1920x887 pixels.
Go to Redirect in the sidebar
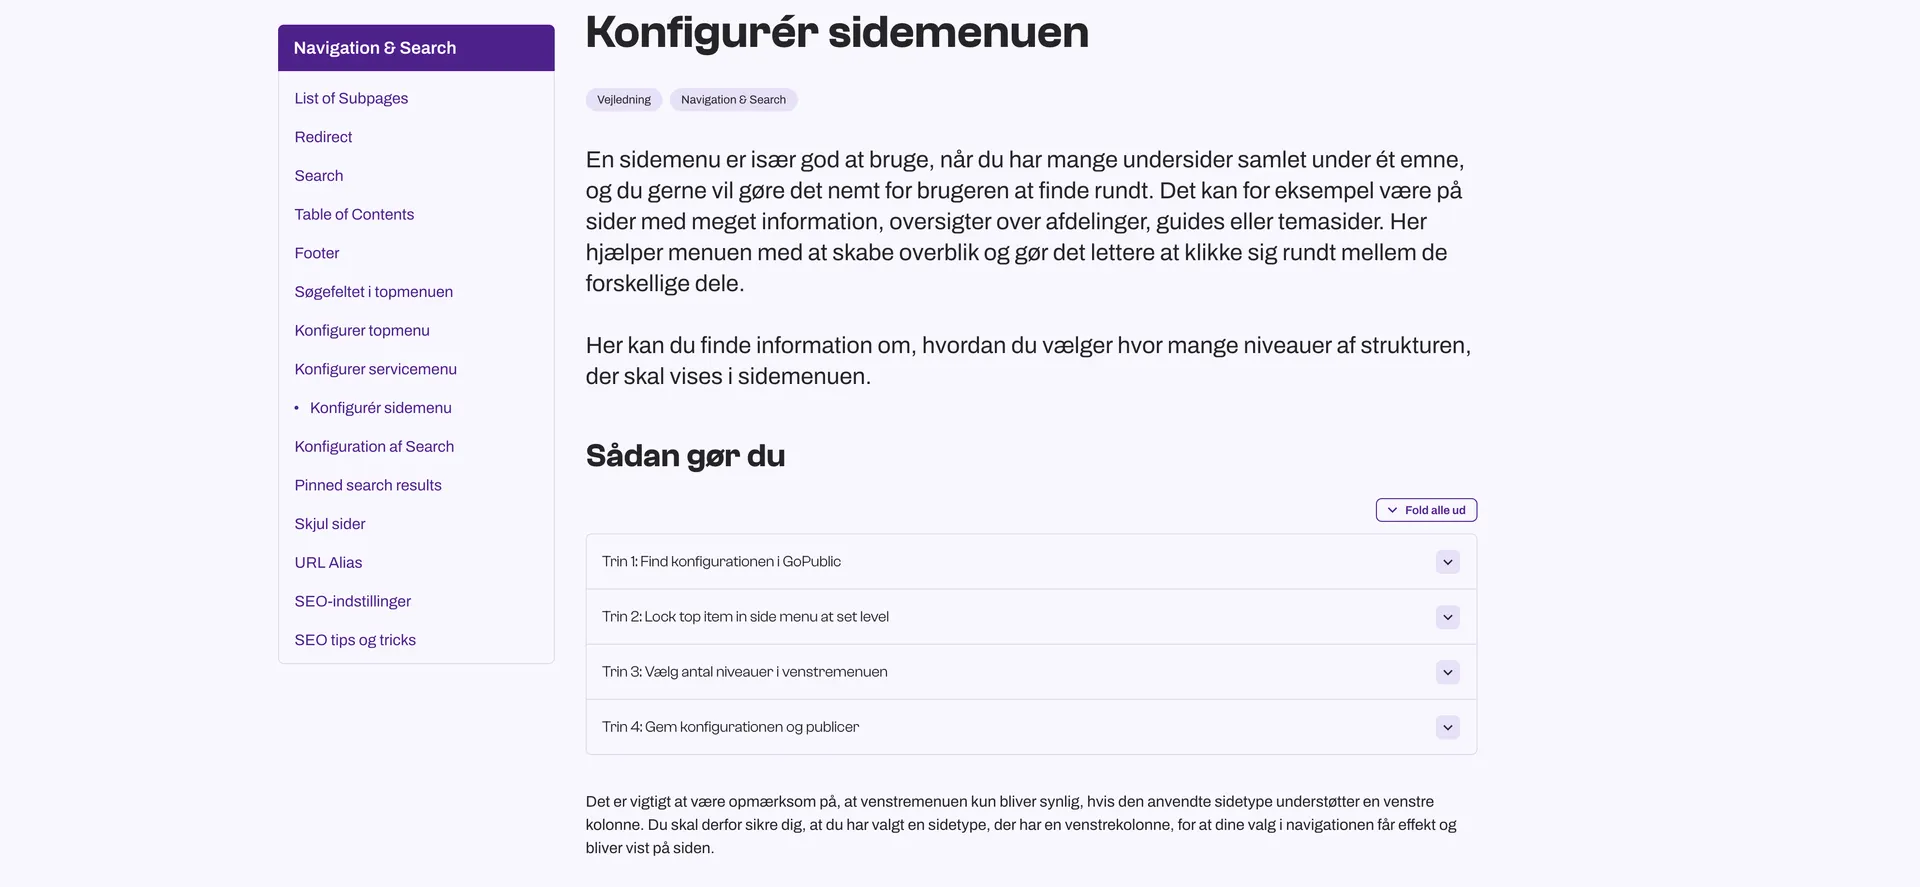click(x=323, y=137)
